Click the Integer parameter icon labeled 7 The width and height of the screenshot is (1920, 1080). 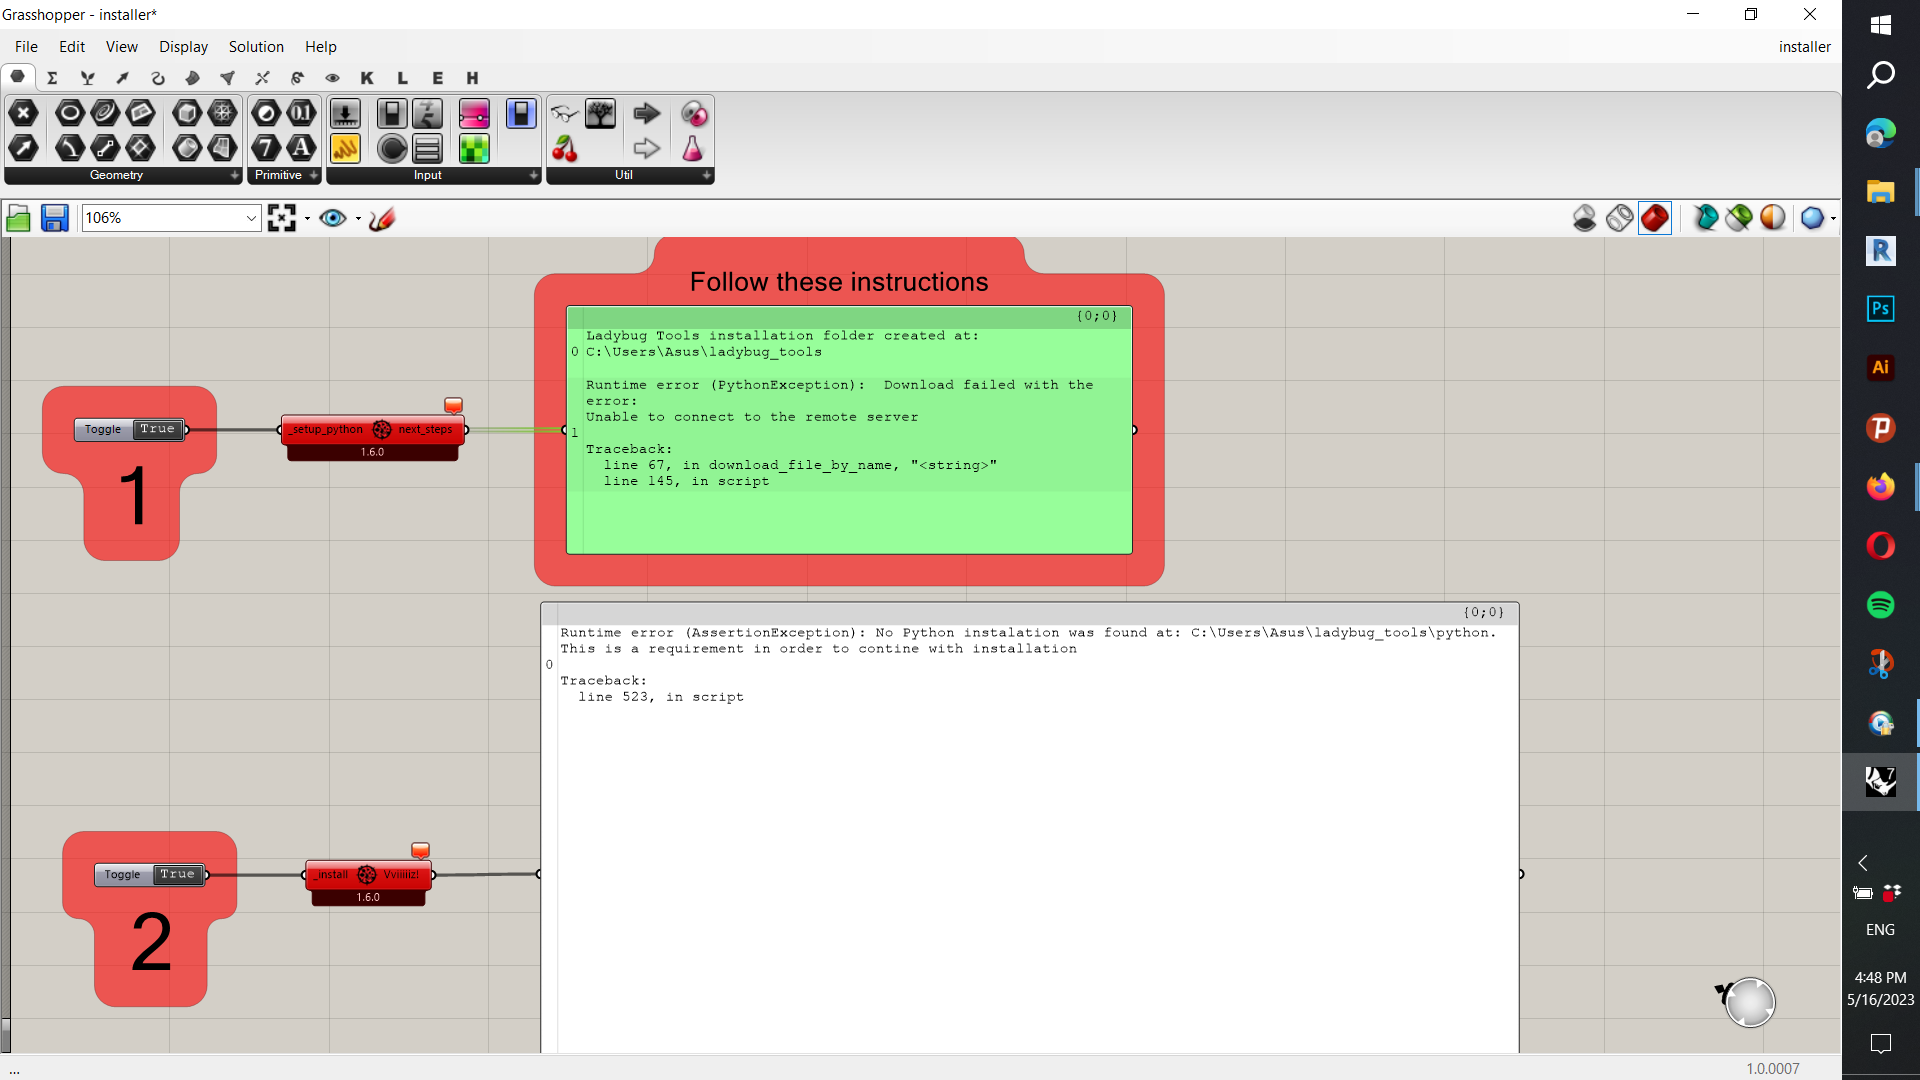(x=266, y=148)
